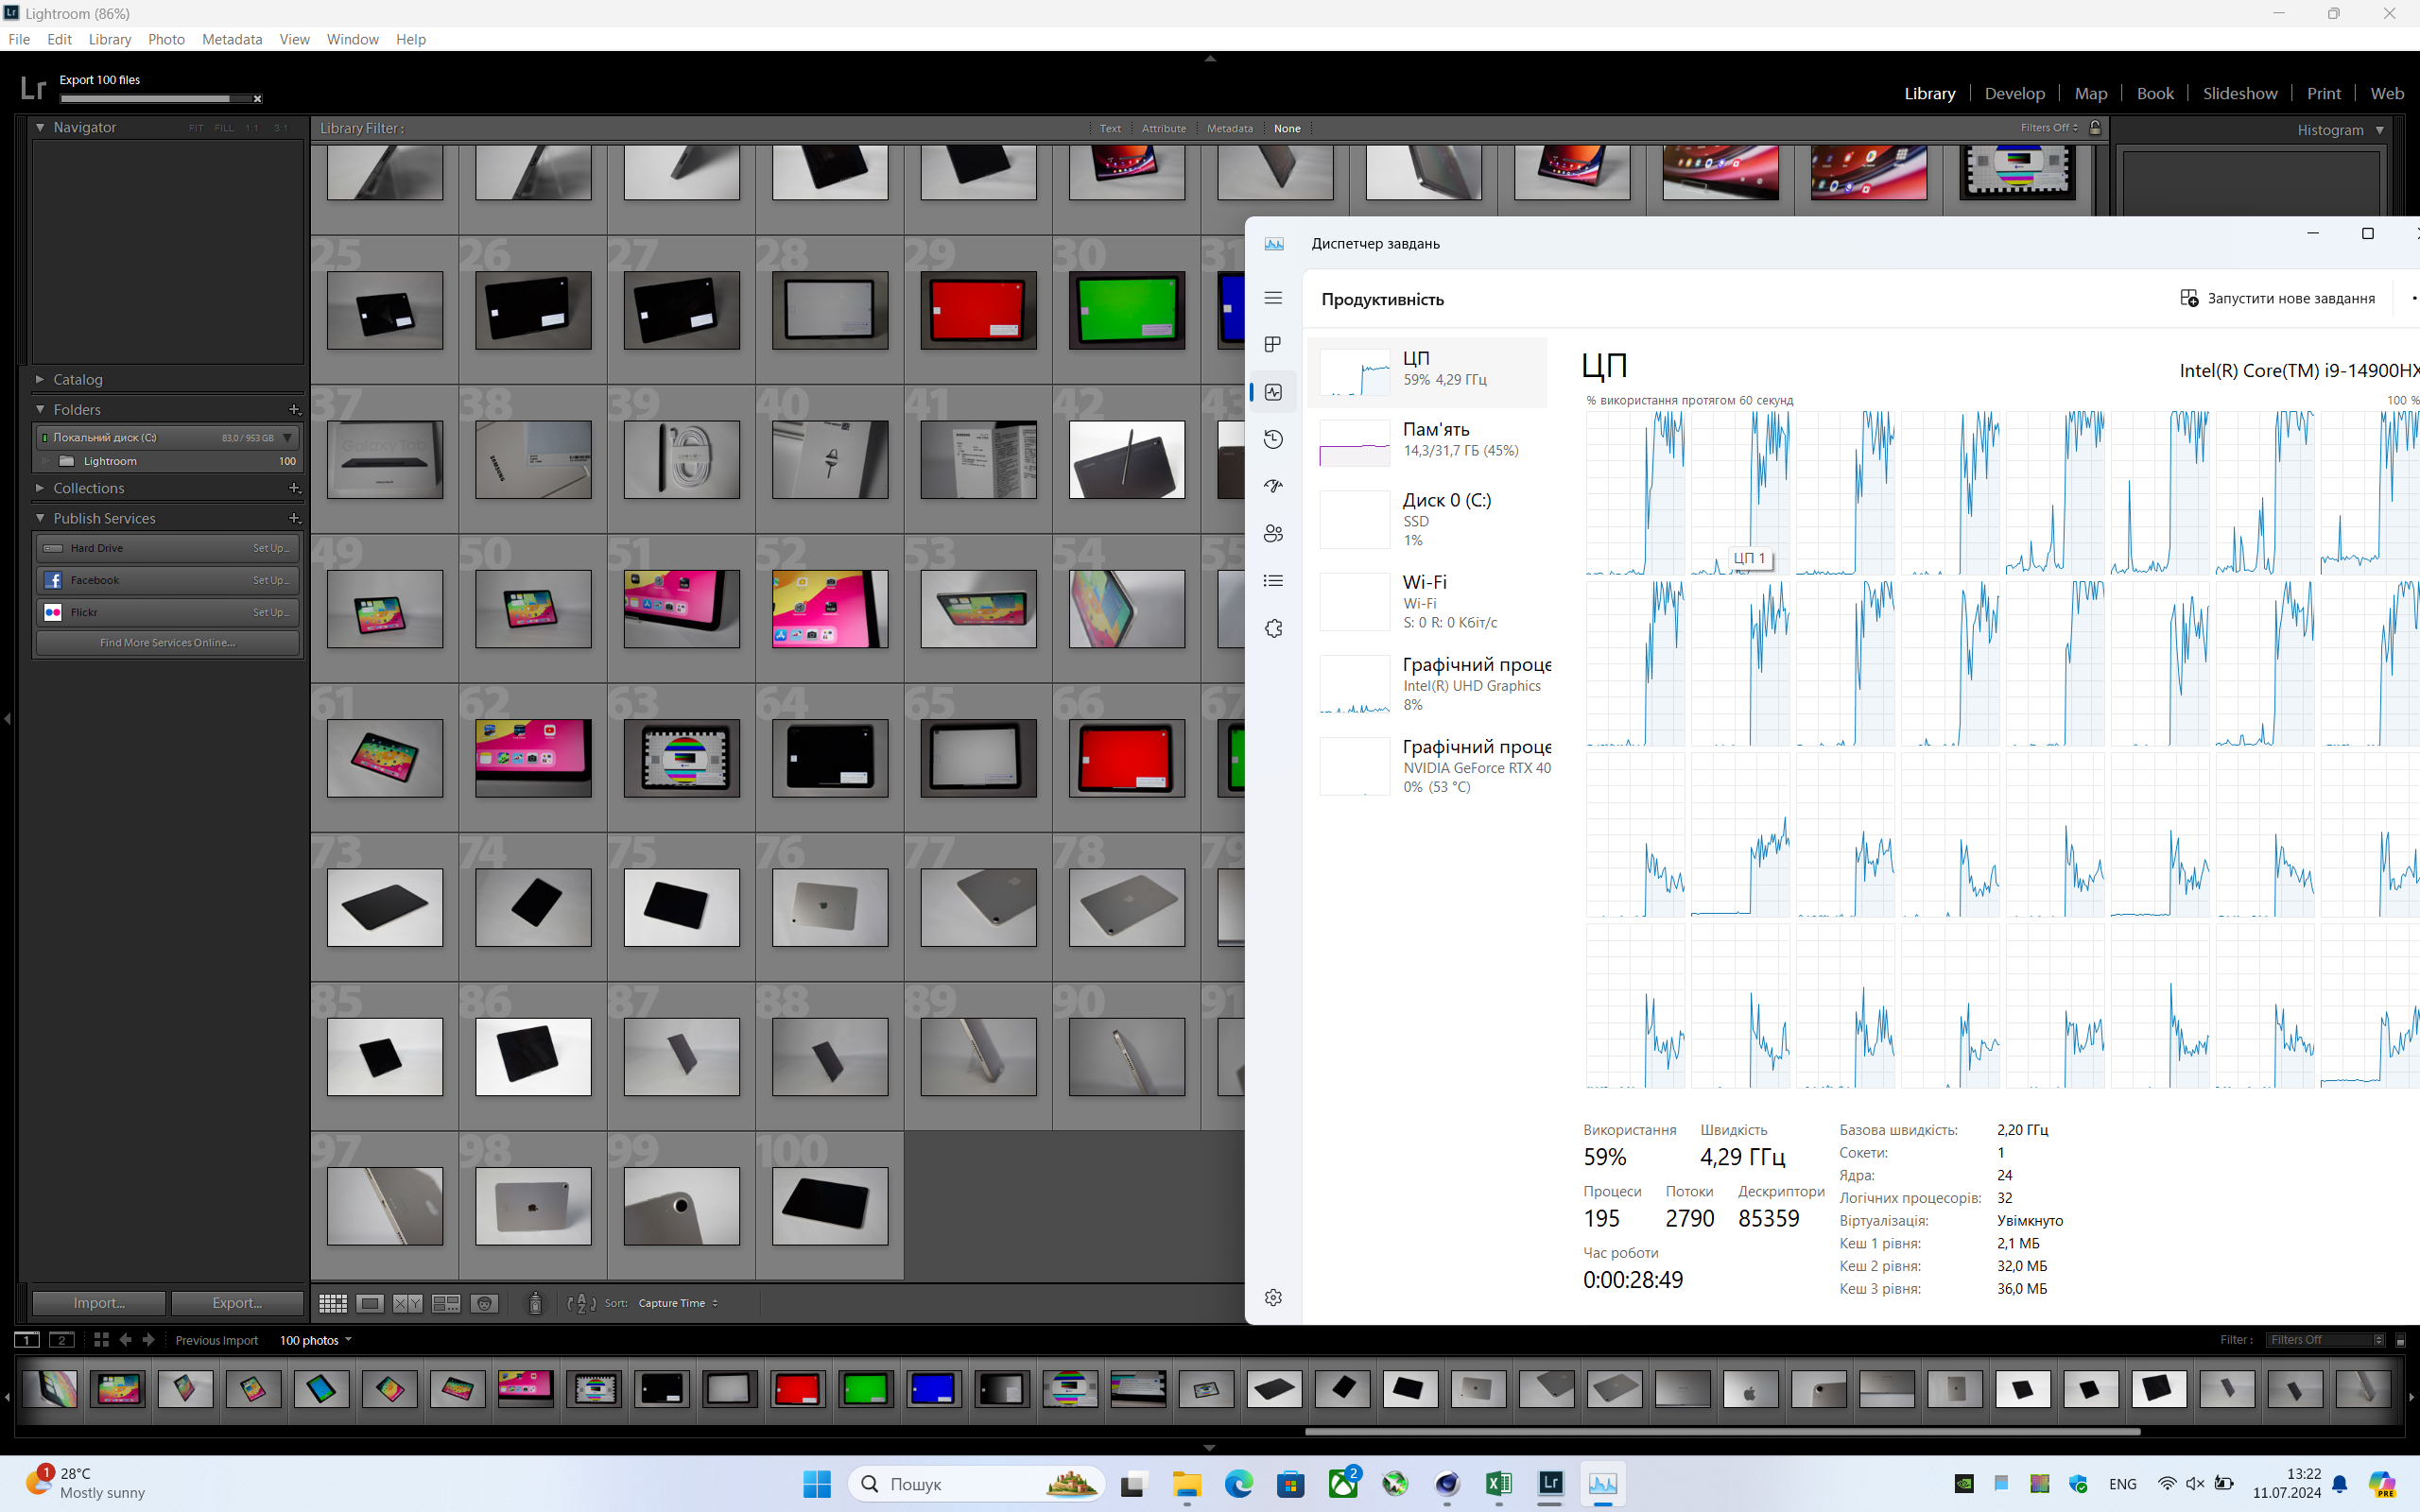Viewport: 2420px width, 1512px height.
Task: Open Excel from the taskbar
Action: click(x=1498, y=1484)
